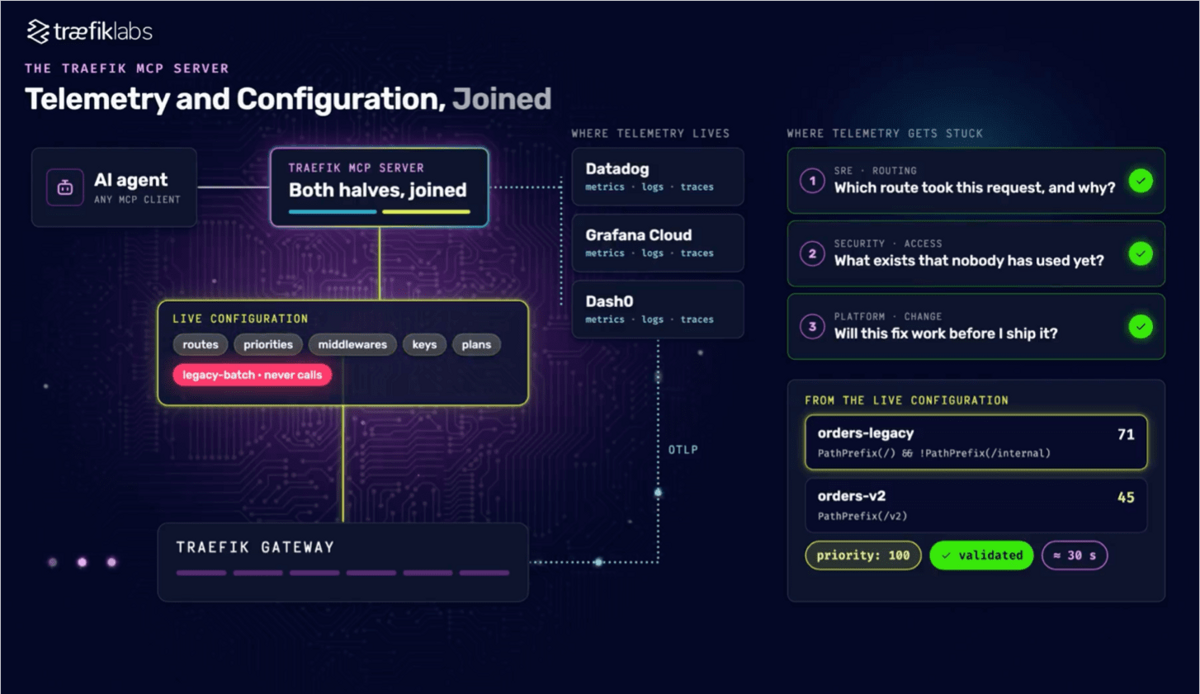The height and width of the screenshot is (694, 1200).
Task: Select the 'middlewares' chip
Action: coord(352,345)
